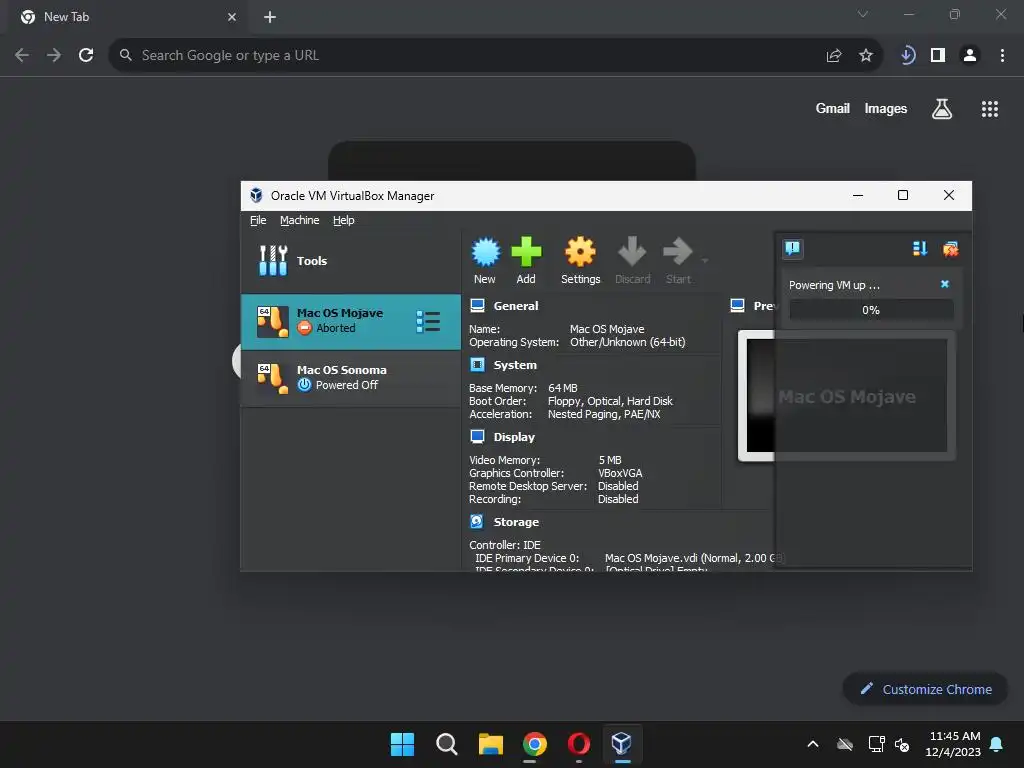Click the 'Other/Unknown (64-bit)' operating system value
Screen dimensions: 1024x768
628,342
